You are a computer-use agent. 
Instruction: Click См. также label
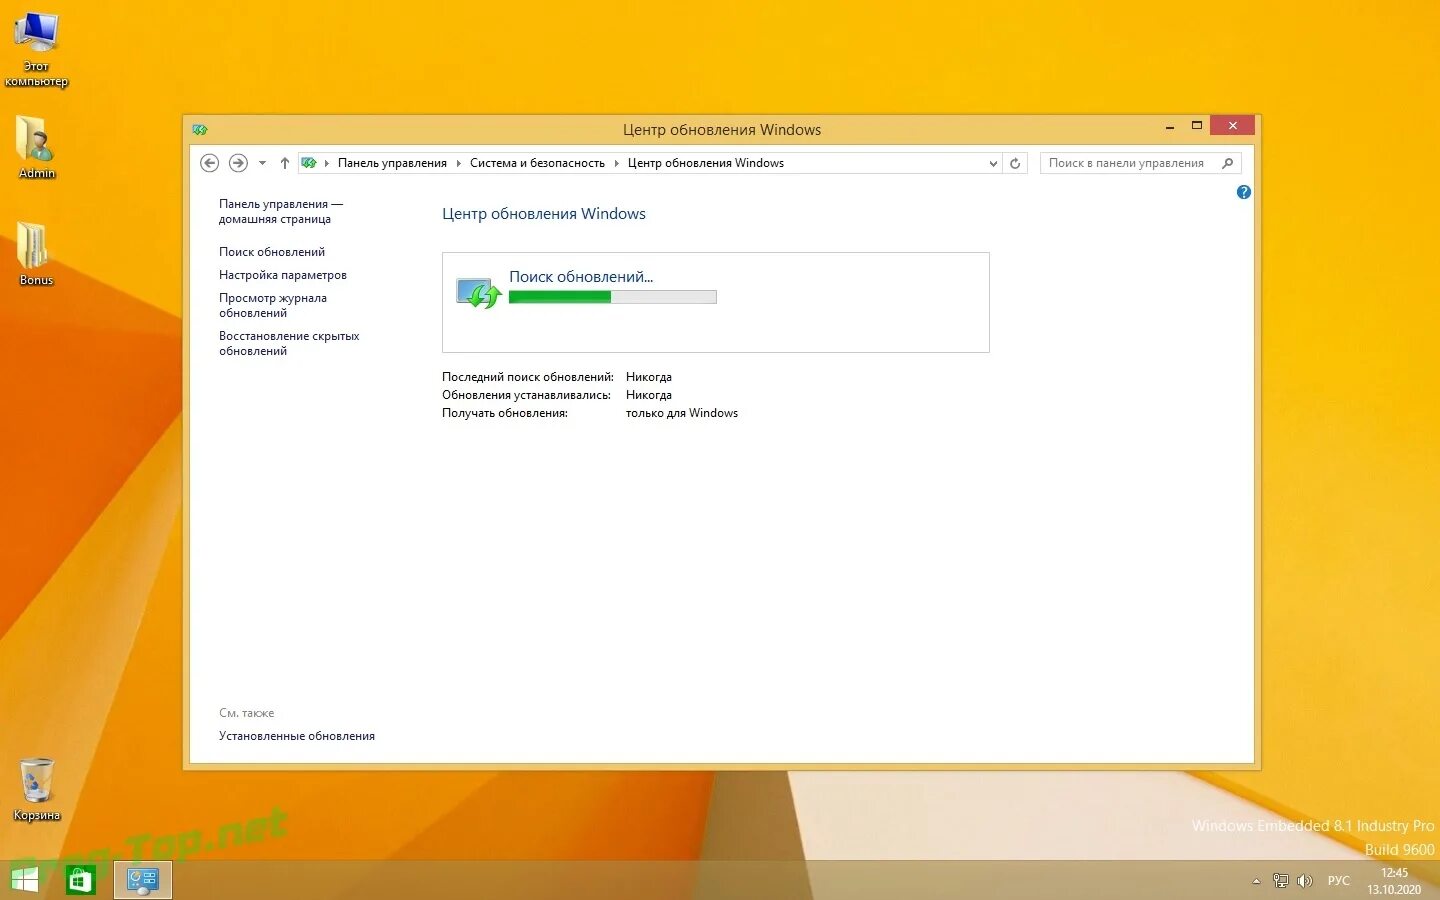tap(246, 713)
